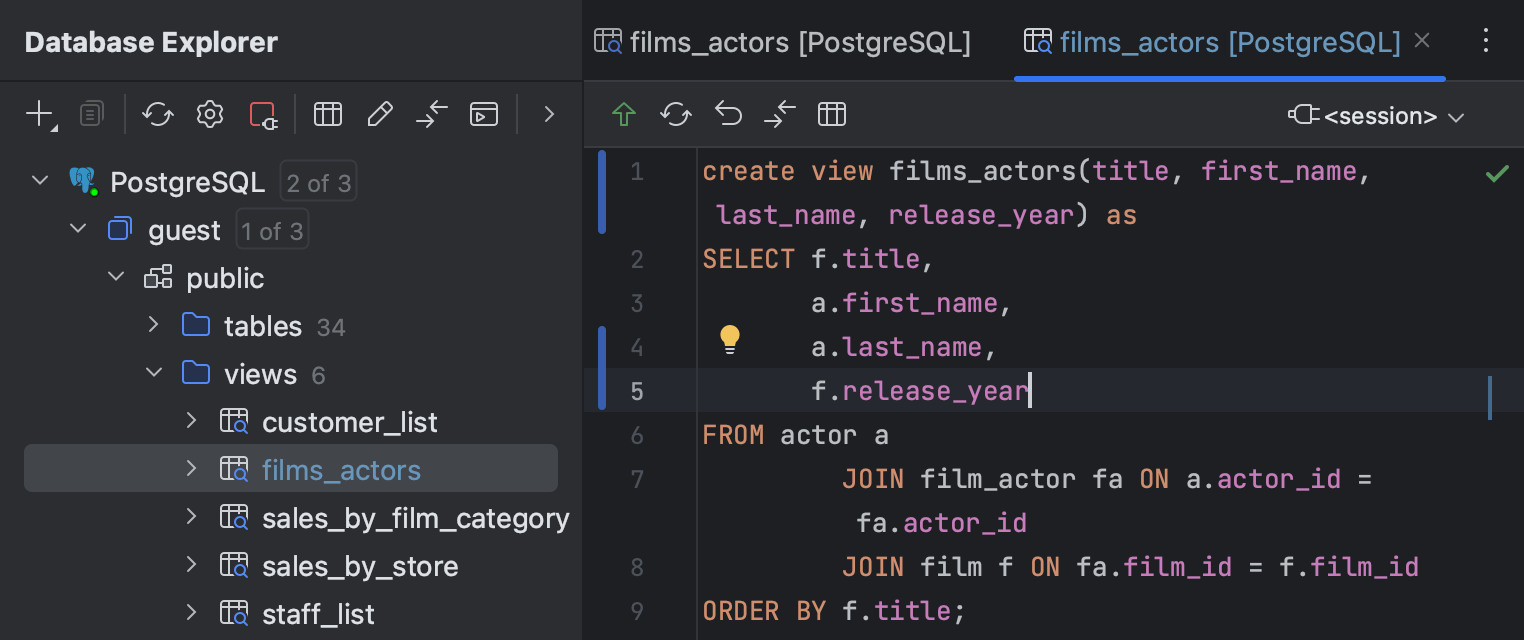Screen dimensions: 1524x640
Task: Click the lightbulb intention icon on line 4
Action: 729,340
